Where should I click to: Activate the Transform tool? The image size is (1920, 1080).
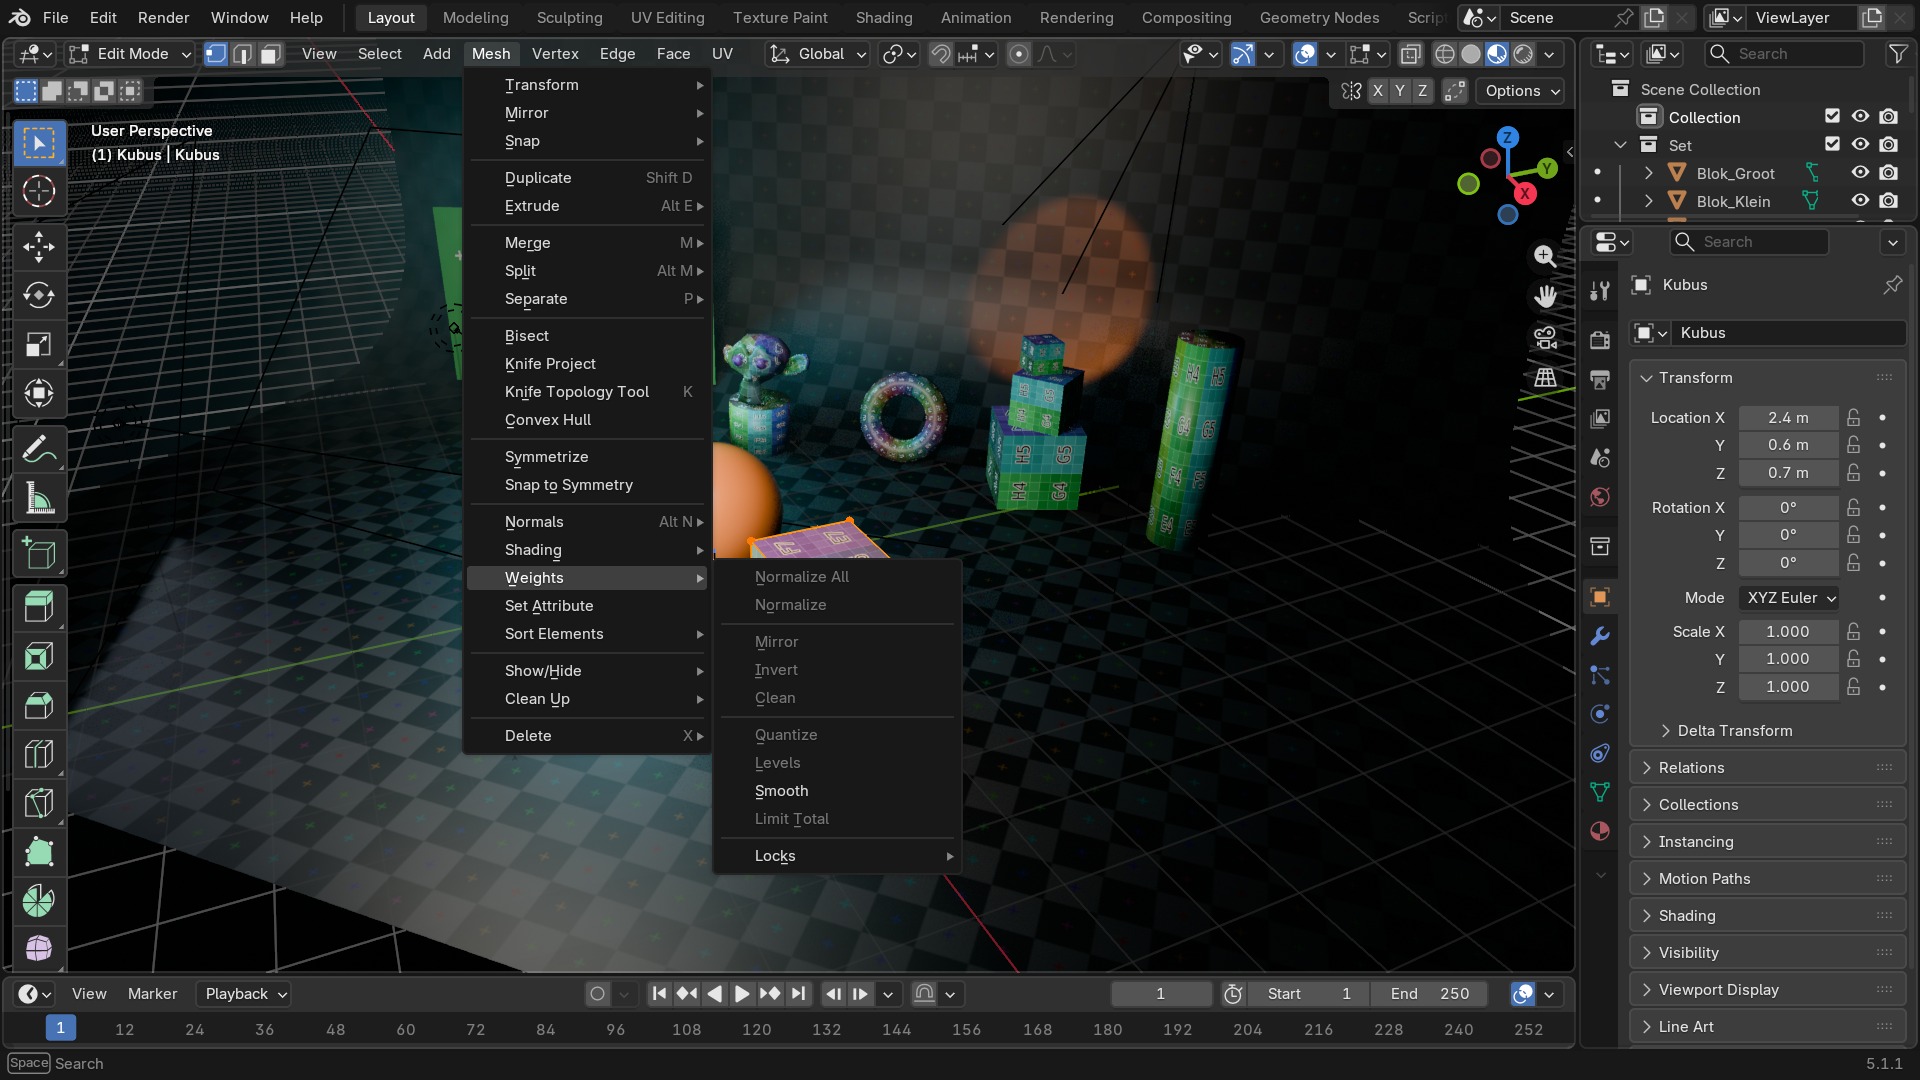click(x=39, y=393)
